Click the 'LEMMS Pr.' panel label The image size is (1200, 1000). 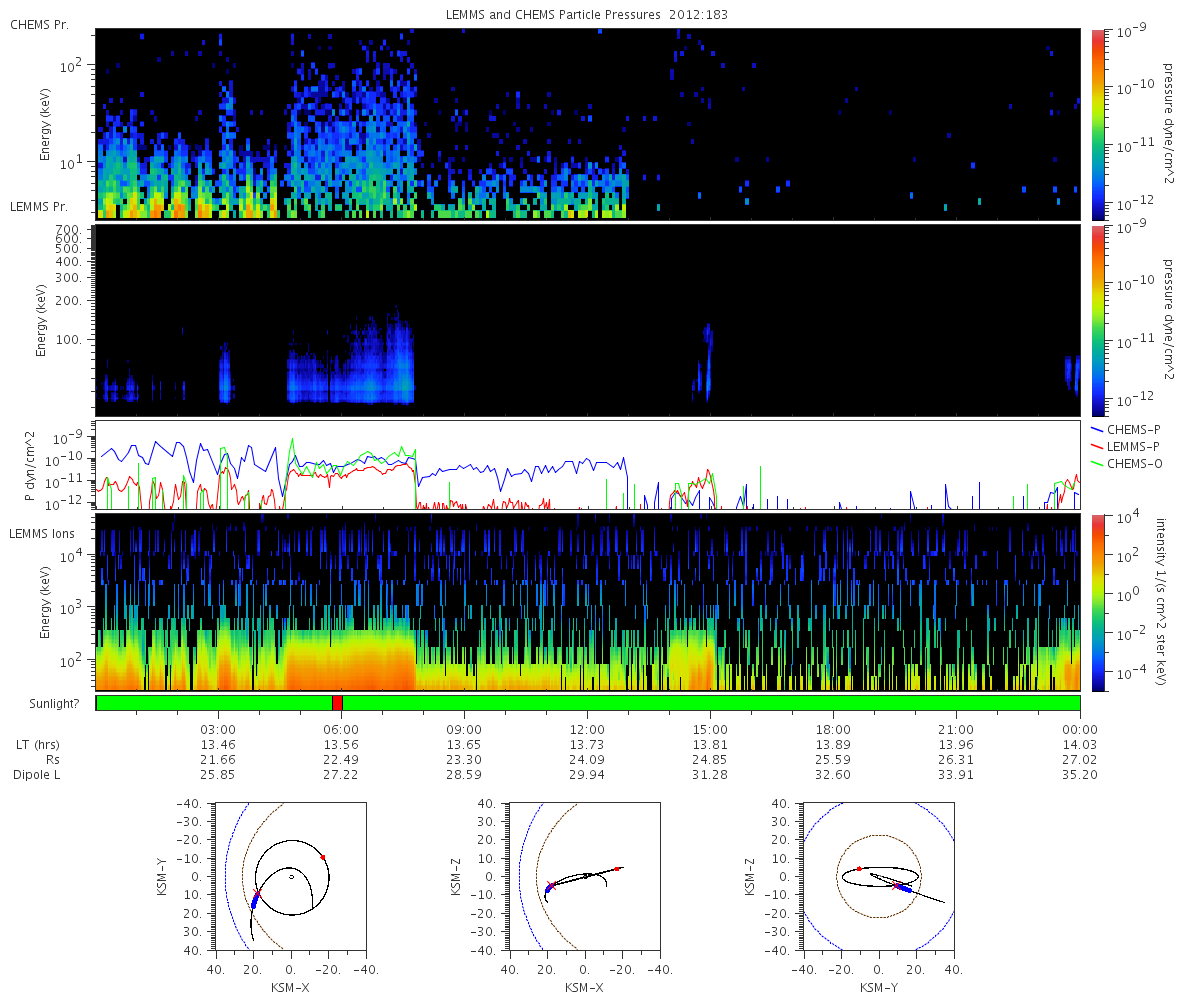pos(40,207)
